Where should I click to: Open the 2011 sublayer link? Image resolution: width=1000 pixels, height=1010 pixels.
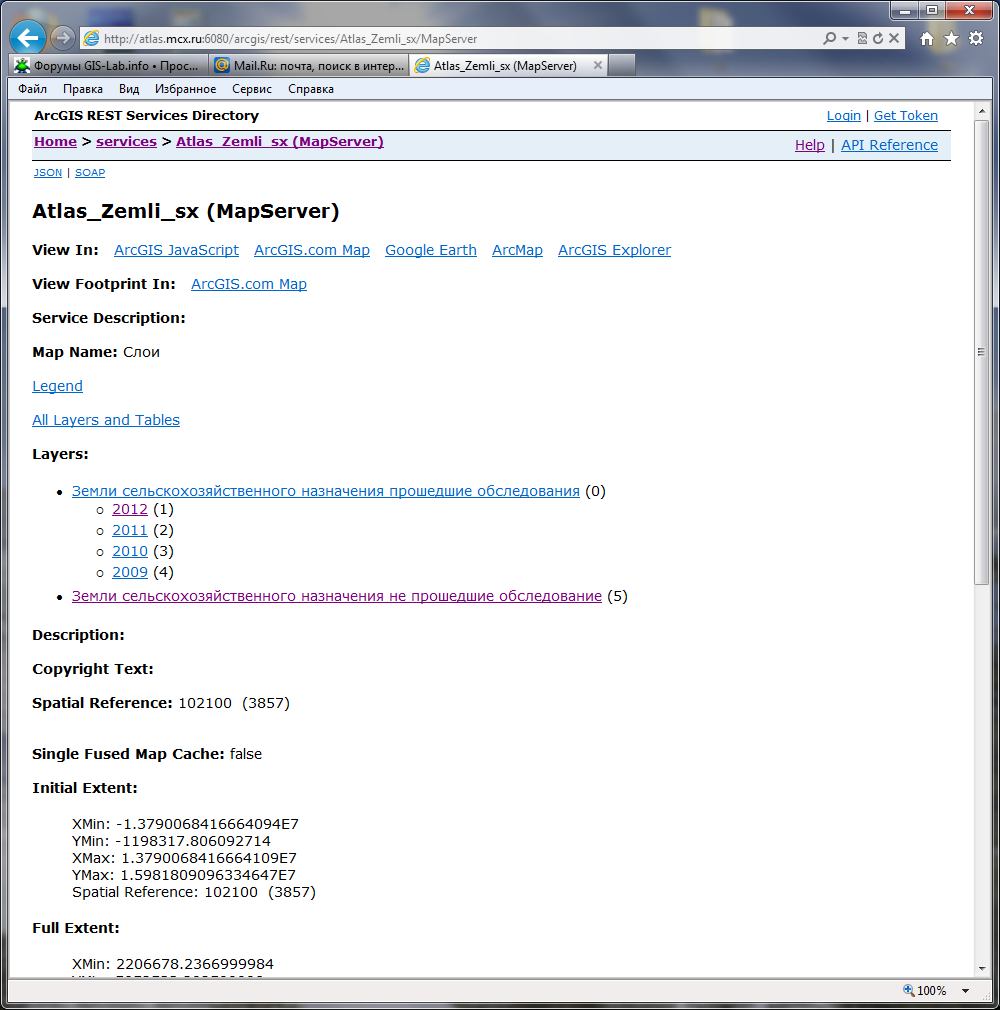pos(130,530)
